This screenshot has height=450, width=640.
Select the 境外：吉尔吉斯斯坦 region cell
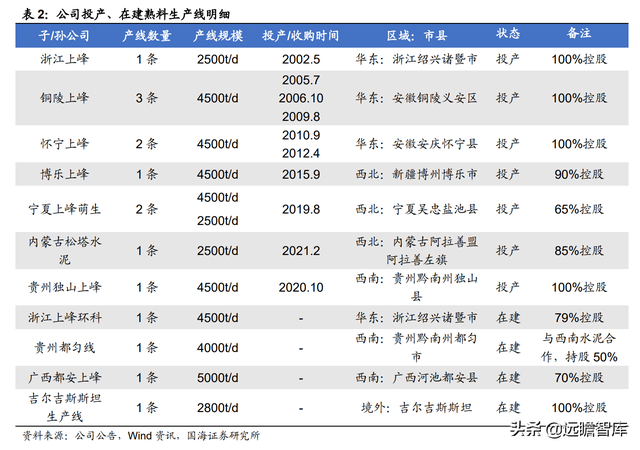pos(416,408)
